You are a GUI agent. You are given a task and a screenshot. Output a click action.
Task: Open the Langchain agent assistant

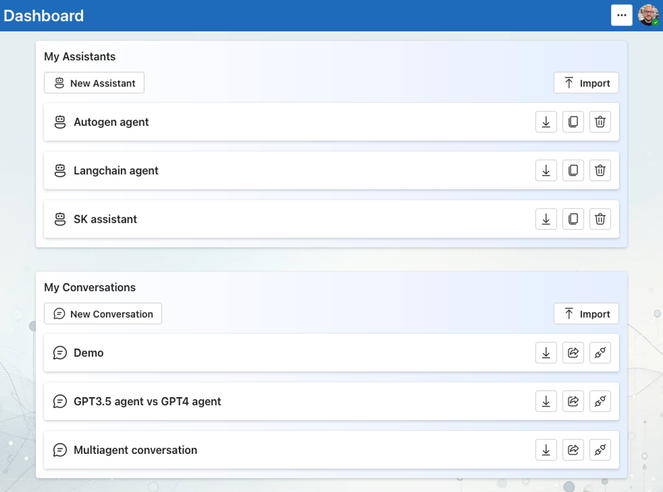click(331, 170)
